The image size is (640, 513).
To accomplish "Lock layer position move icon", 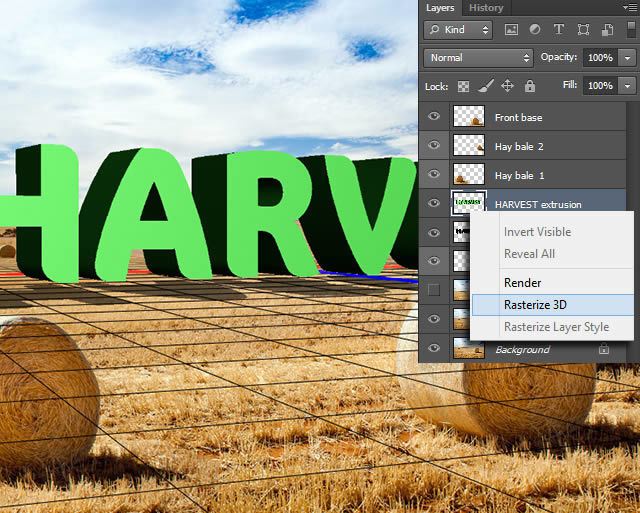I will pos(507,86).
